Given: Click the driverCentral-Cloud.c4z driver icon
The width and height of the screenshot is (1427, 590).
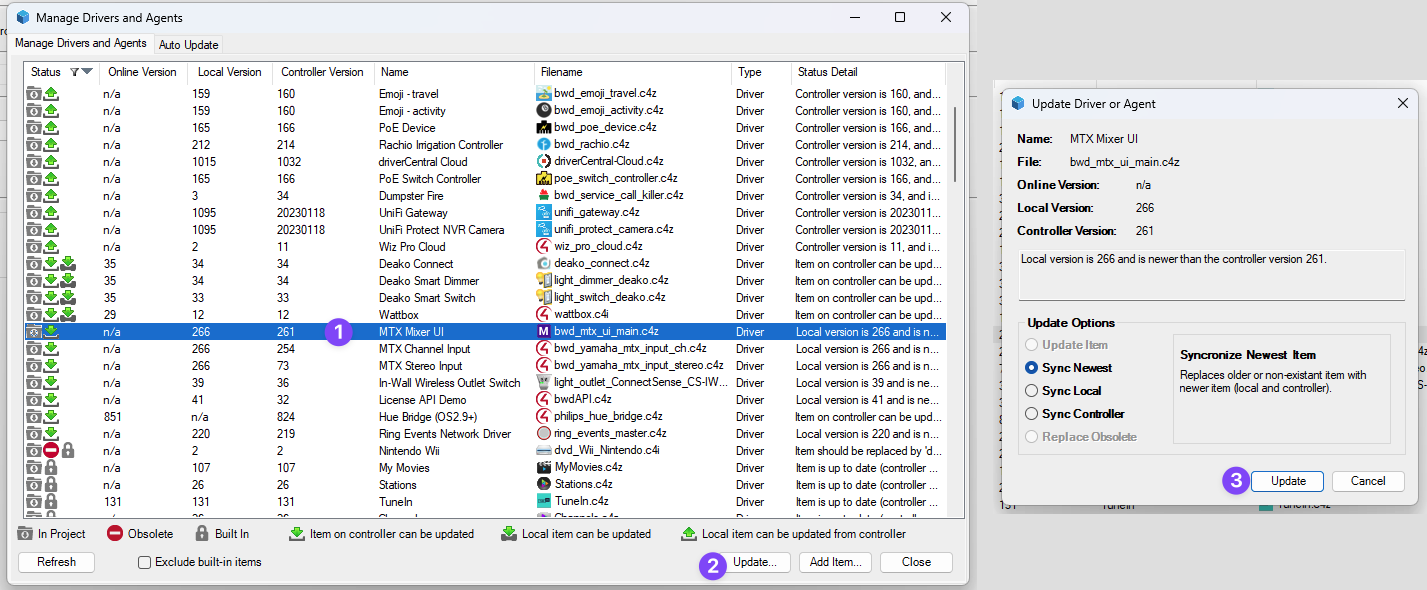Looking at the screenshot, I should pyautogui.click(x=544, y=162).
